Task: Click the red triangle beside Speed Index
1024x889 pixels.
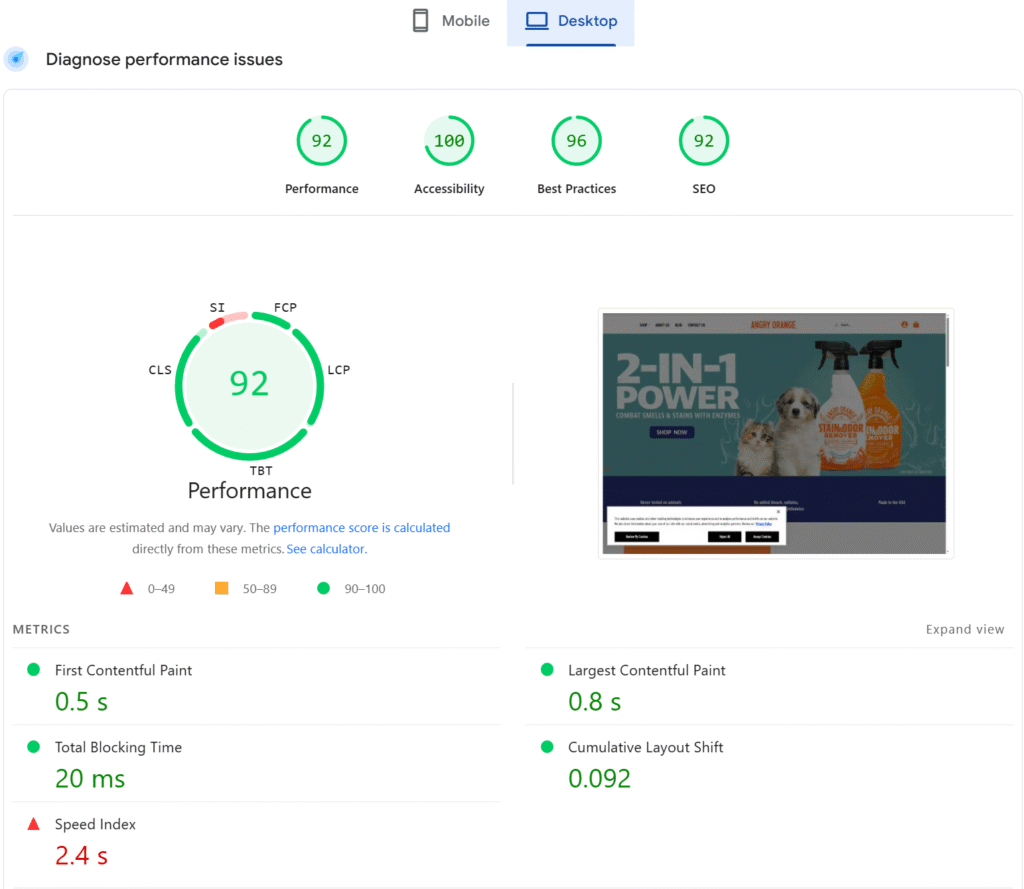Action: coord(33,824)
